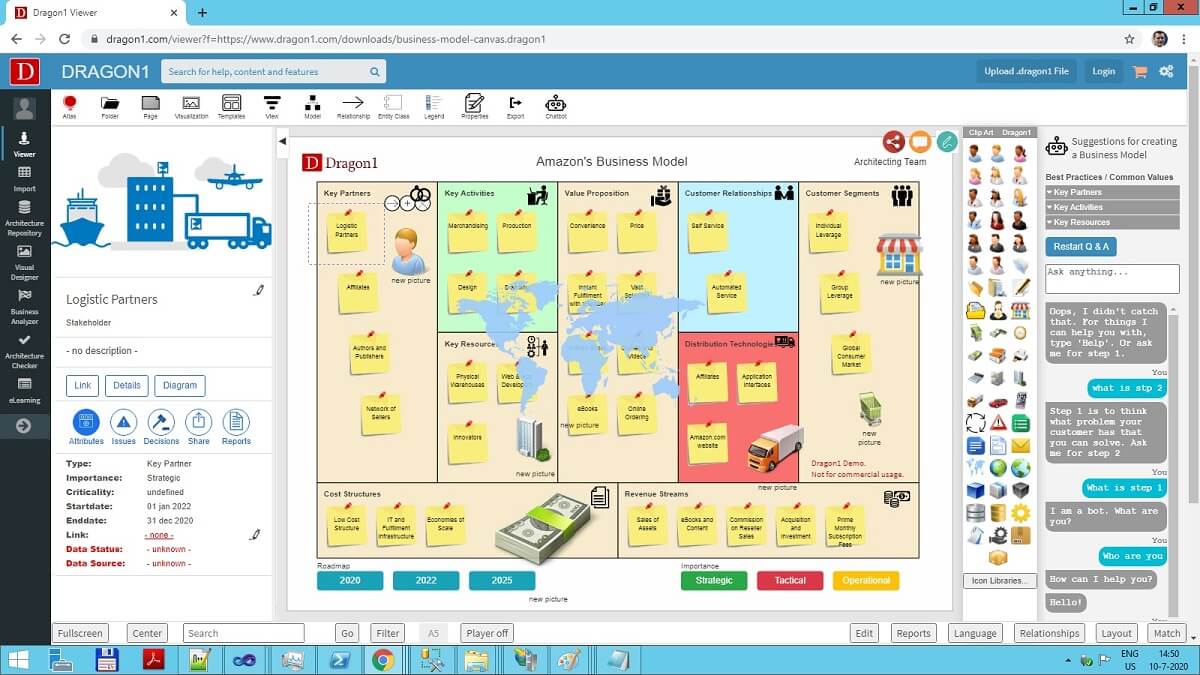Image resolution: width=1200 pixels, height=675 pixels.
Task: Edit the Logistic Partners title pencil icon
Action: point(259,290)
